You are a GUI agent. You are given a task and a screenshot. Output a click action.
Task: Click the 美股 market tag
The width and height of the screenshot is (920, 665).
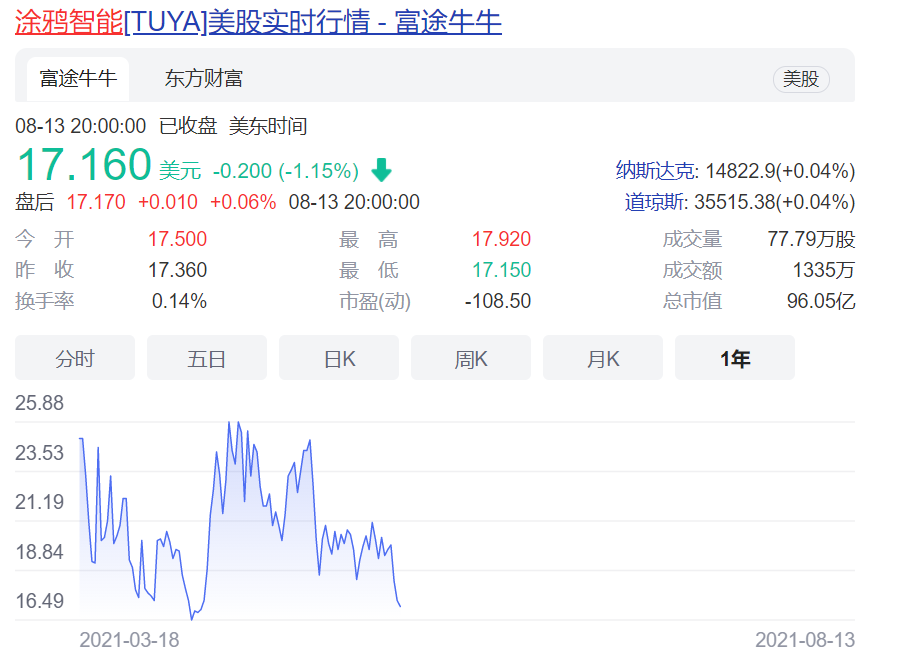801,79
